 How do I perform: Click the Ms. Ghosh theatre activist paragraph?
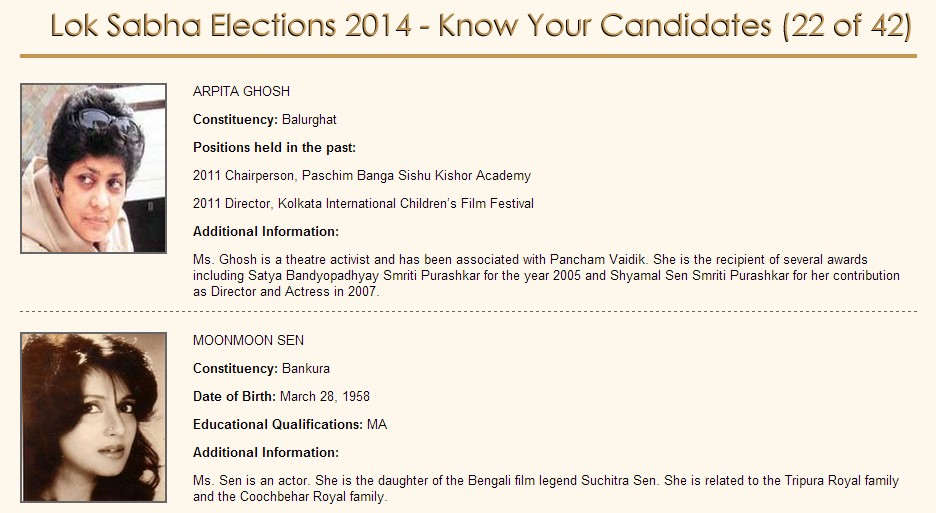545,275
